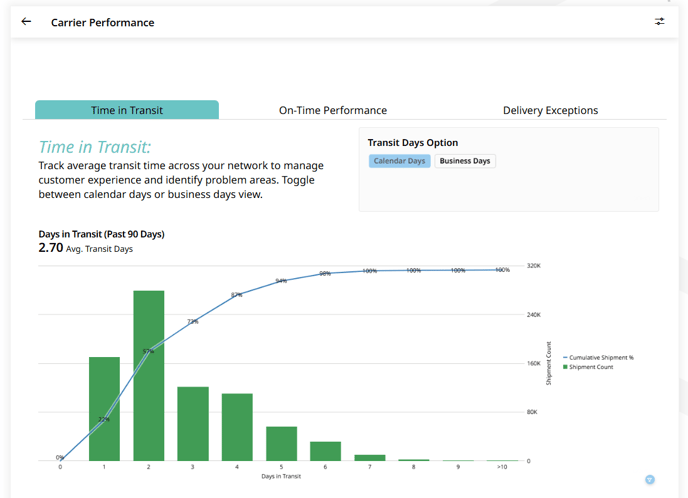Switch to Business Days view
The height and width of the screenshot is (498, 688).
tap(465, 161)
